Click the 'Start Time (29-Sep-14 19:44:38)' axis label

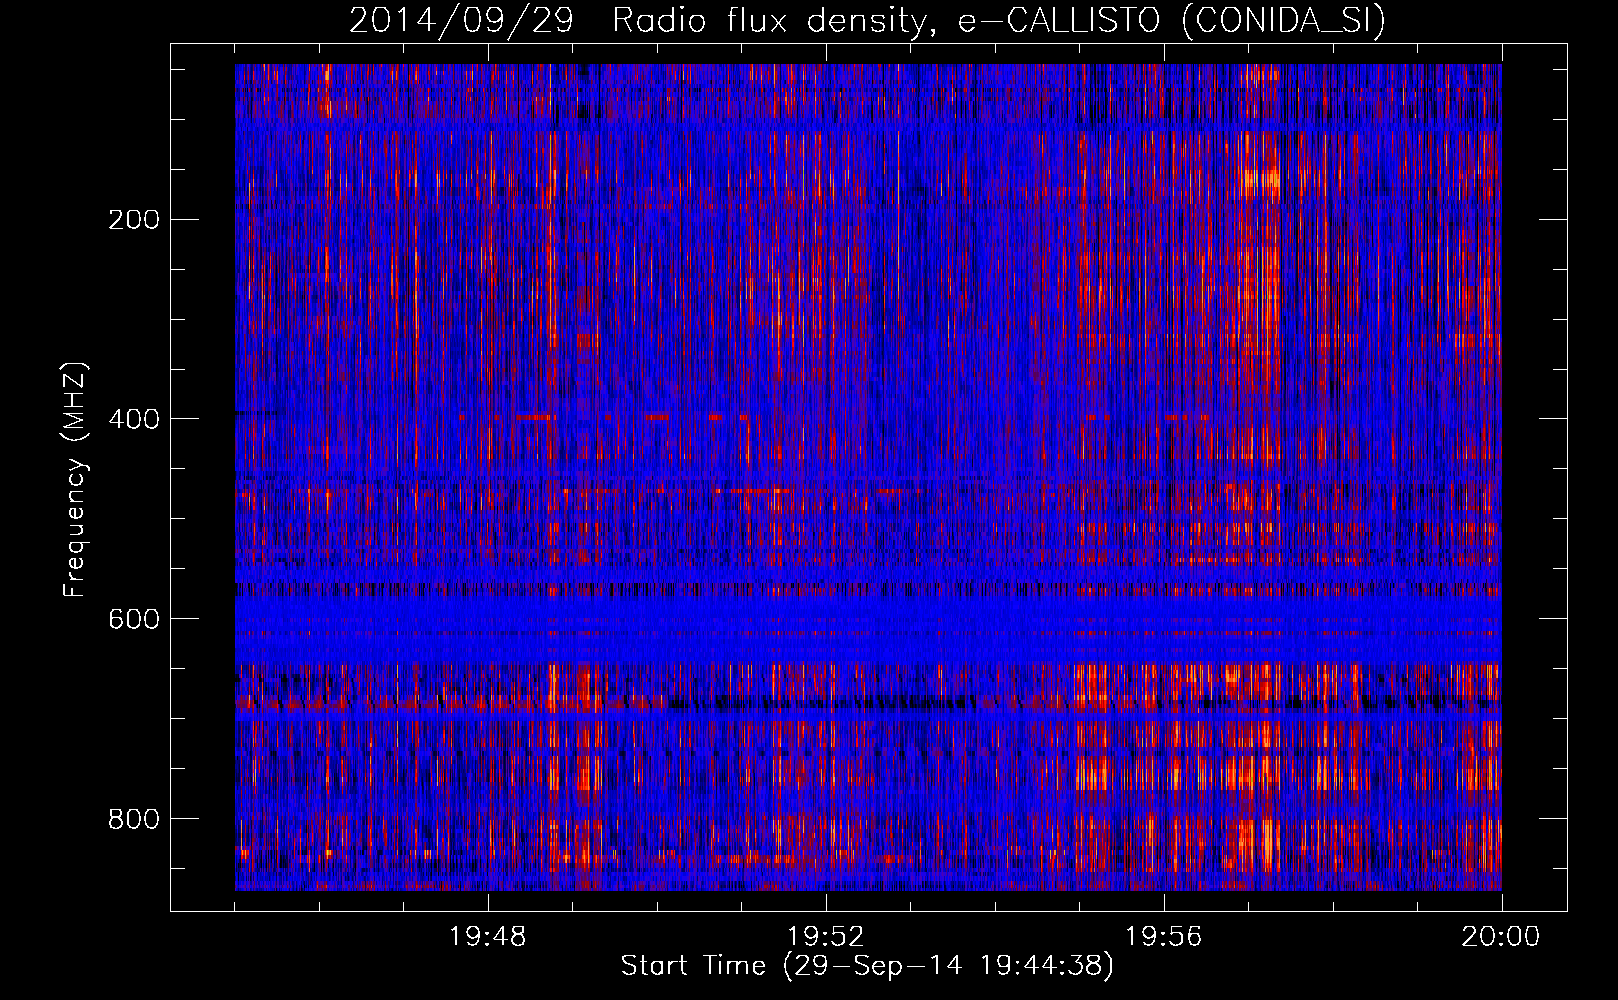867,966
